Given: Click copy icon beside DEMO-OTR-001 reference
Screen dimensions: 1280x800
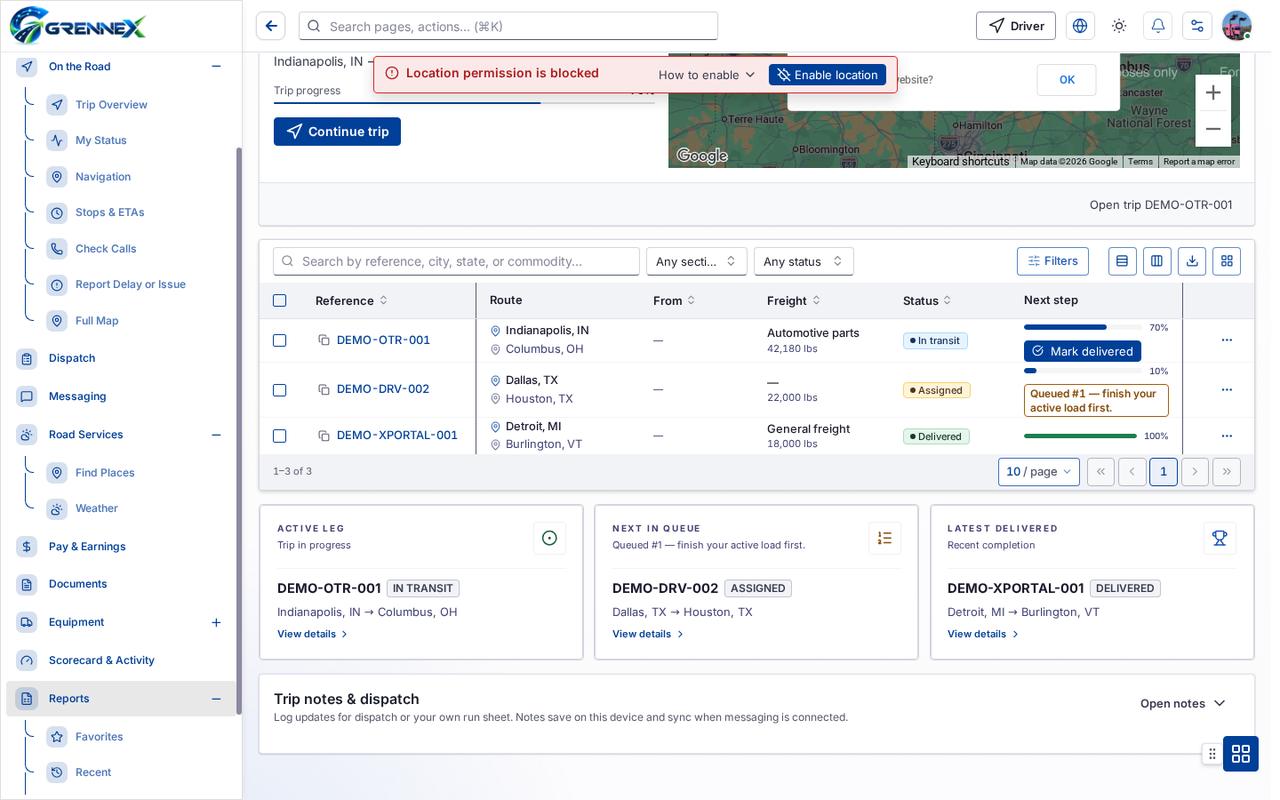Looking at the screenshot, I should coord(324,340).
